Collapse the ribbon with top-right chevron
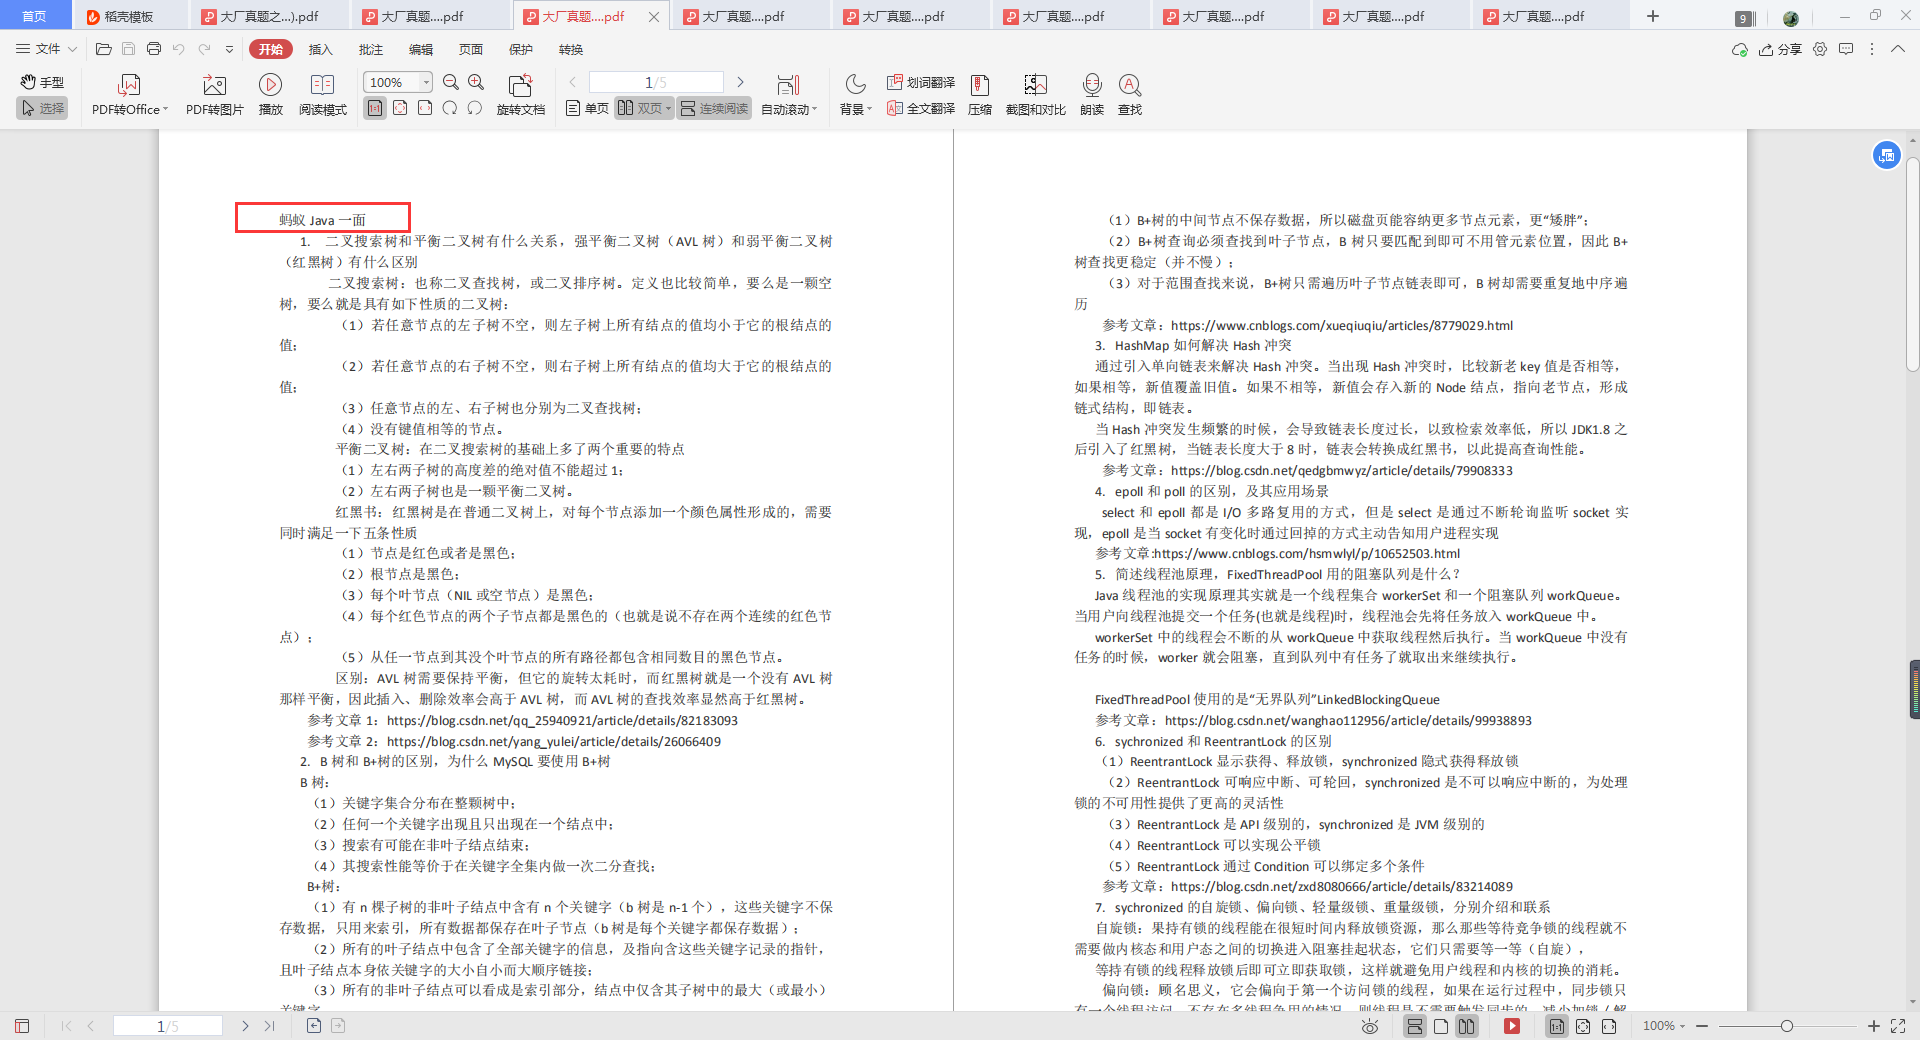 point(1898,49)
